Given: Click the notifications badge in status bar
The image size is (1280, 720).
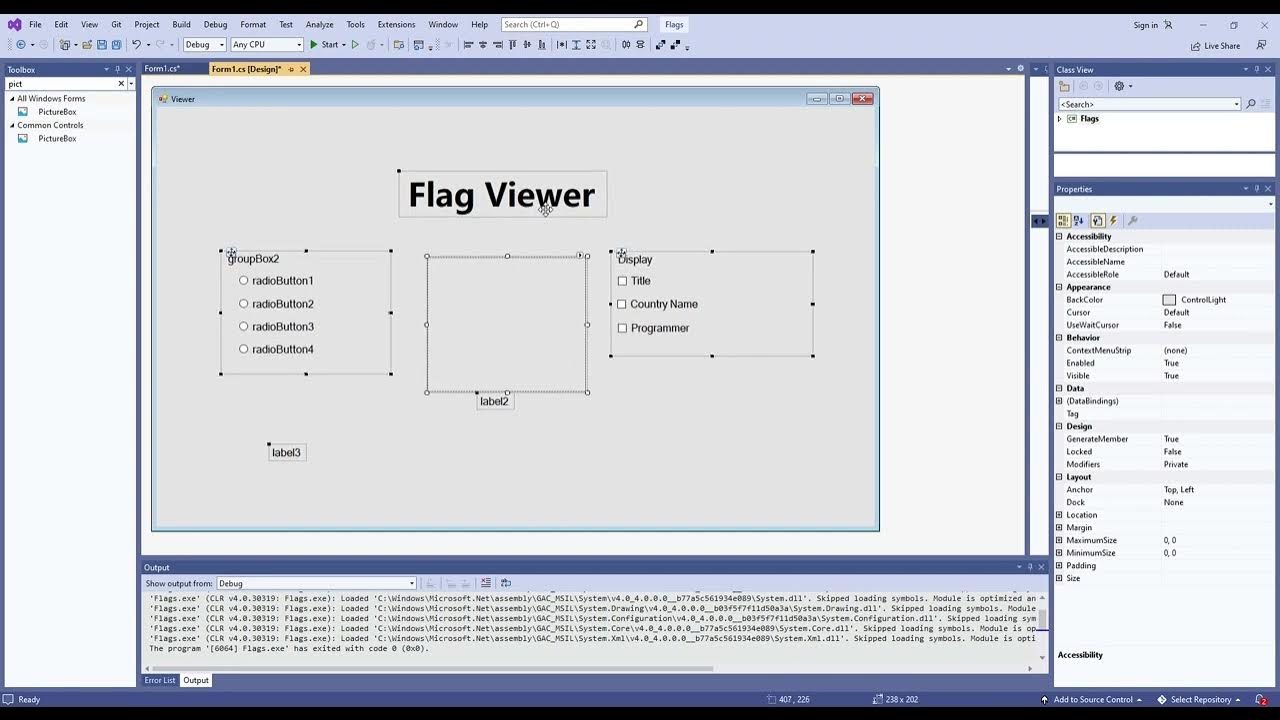Looking at the screenshot, I should (x=1262, y=700).
